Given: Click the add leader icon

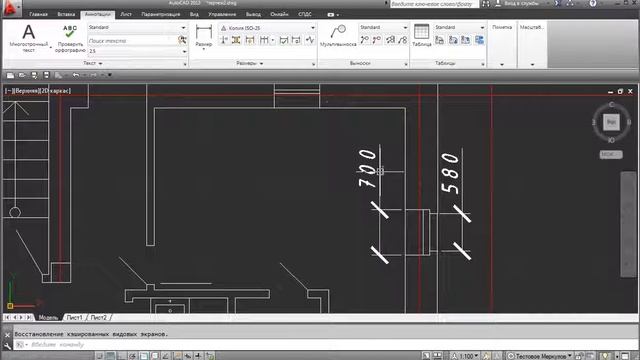Looking at the screenshot, I should [364, 40].
